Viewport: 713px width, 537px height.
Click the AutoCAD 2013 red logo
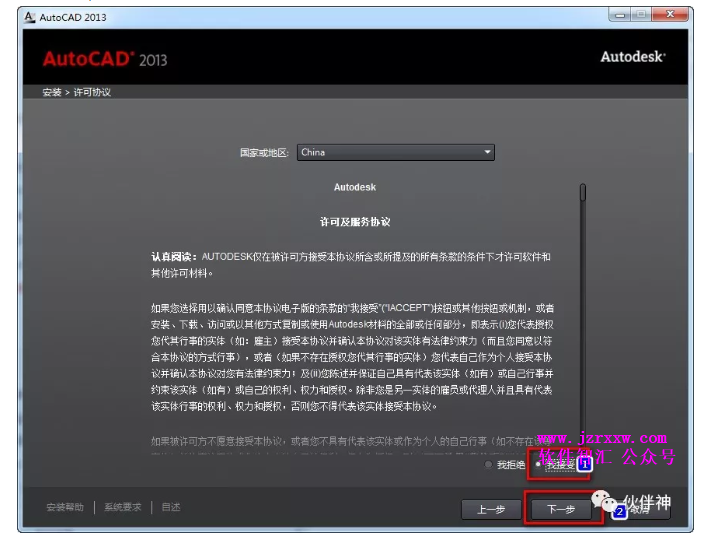coord(105,59)
